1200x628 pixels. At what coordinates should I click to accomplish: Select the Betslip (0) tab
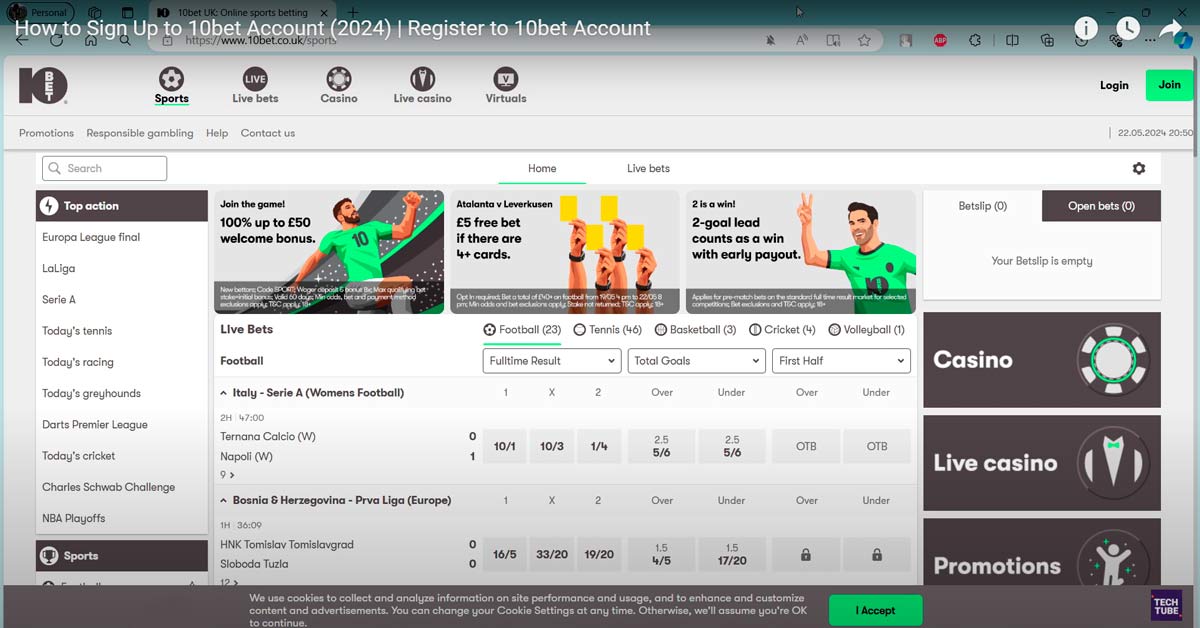[x=982, y=206]
